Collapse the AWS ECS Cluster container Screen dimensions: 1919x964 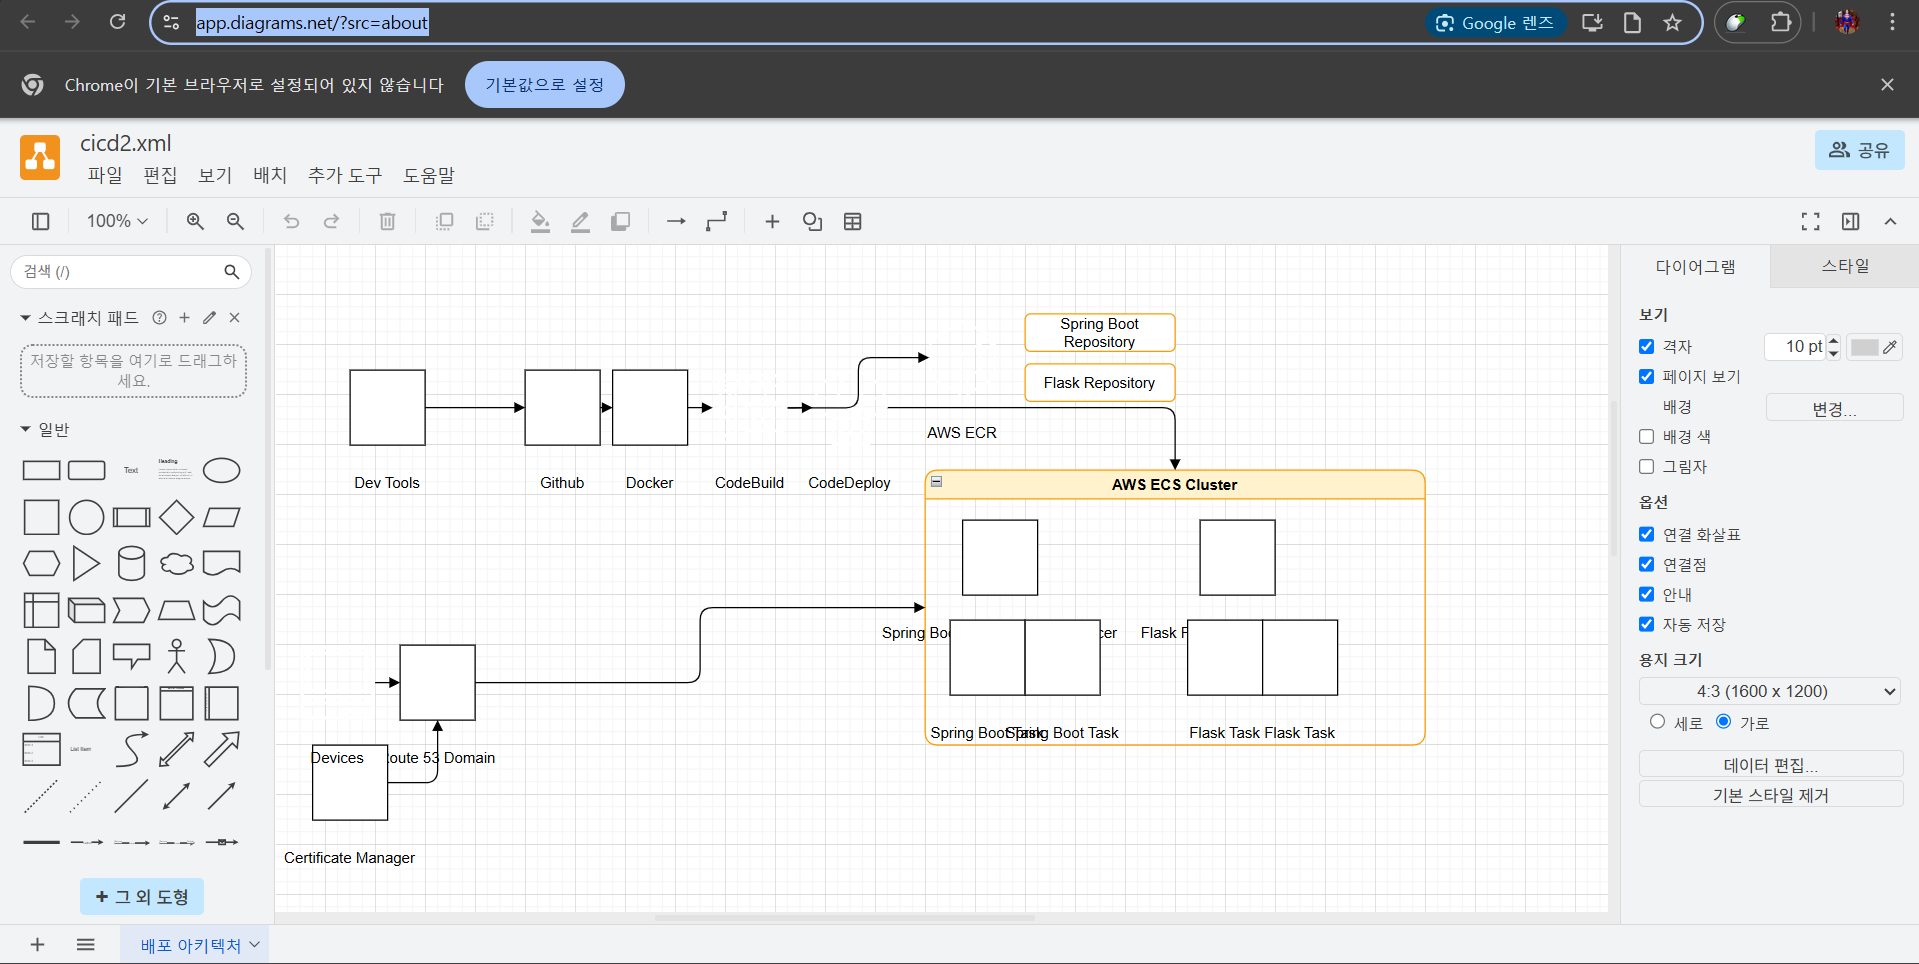tap(937, 482)
